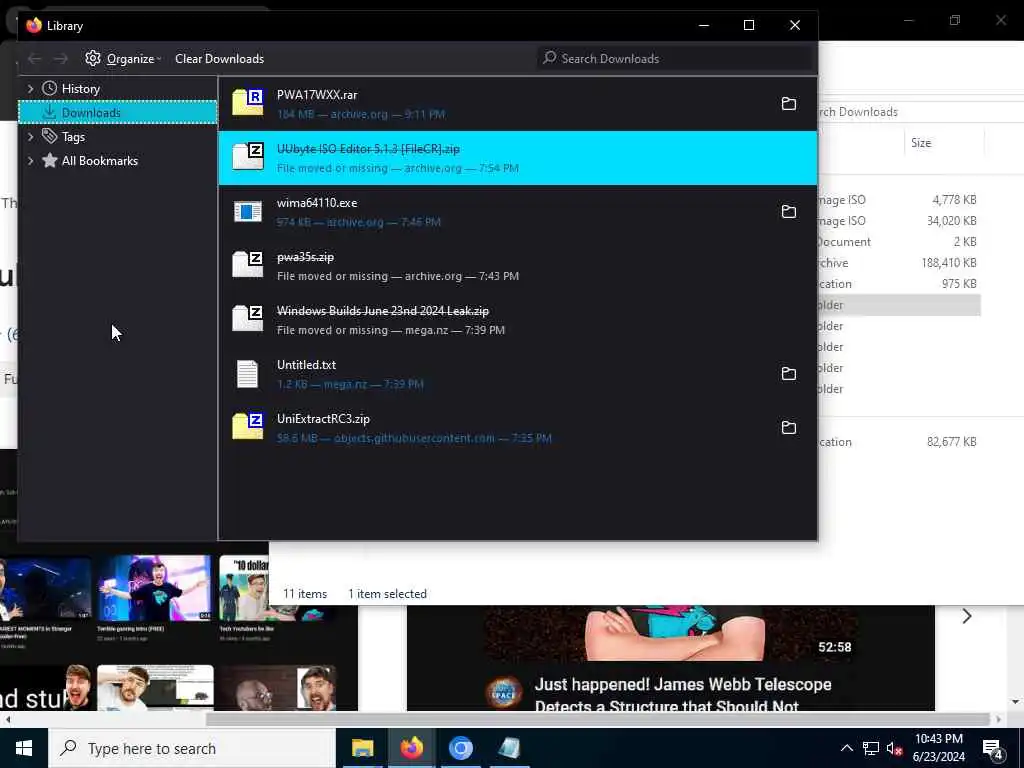Viewport: 1024px width, 768px height.
Task: Click the pwa35s.zip file icon
Action: [248, 264]
